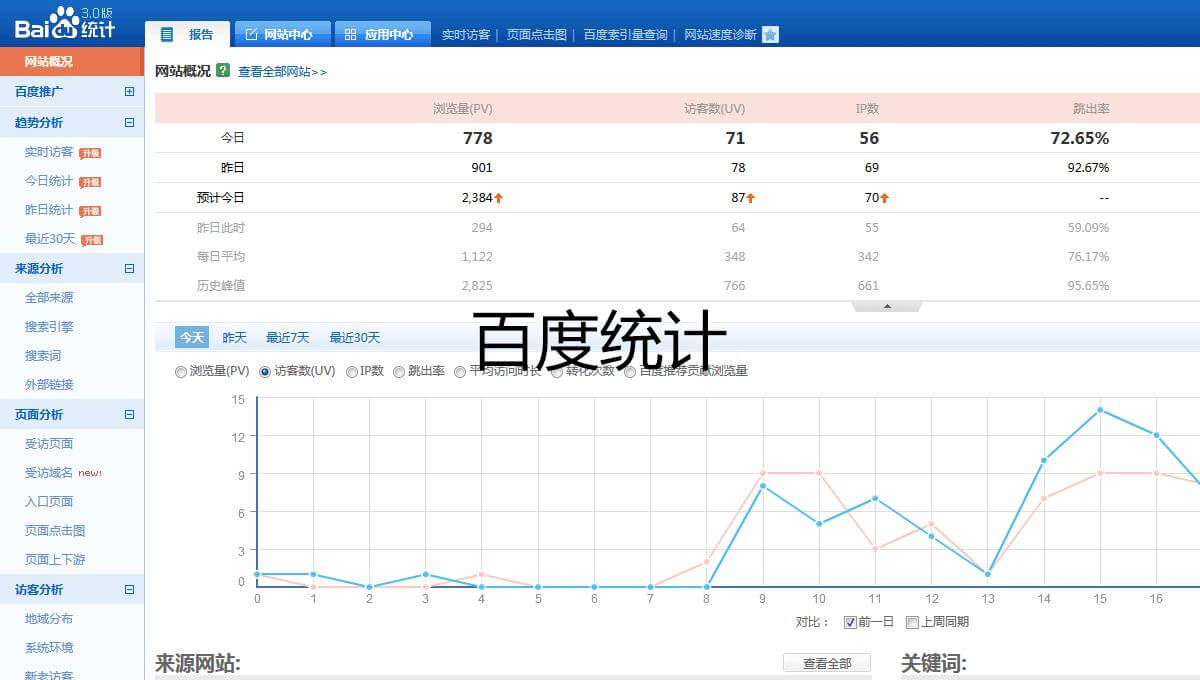Open 外部链接 in the sidebar

coord(49,385)
